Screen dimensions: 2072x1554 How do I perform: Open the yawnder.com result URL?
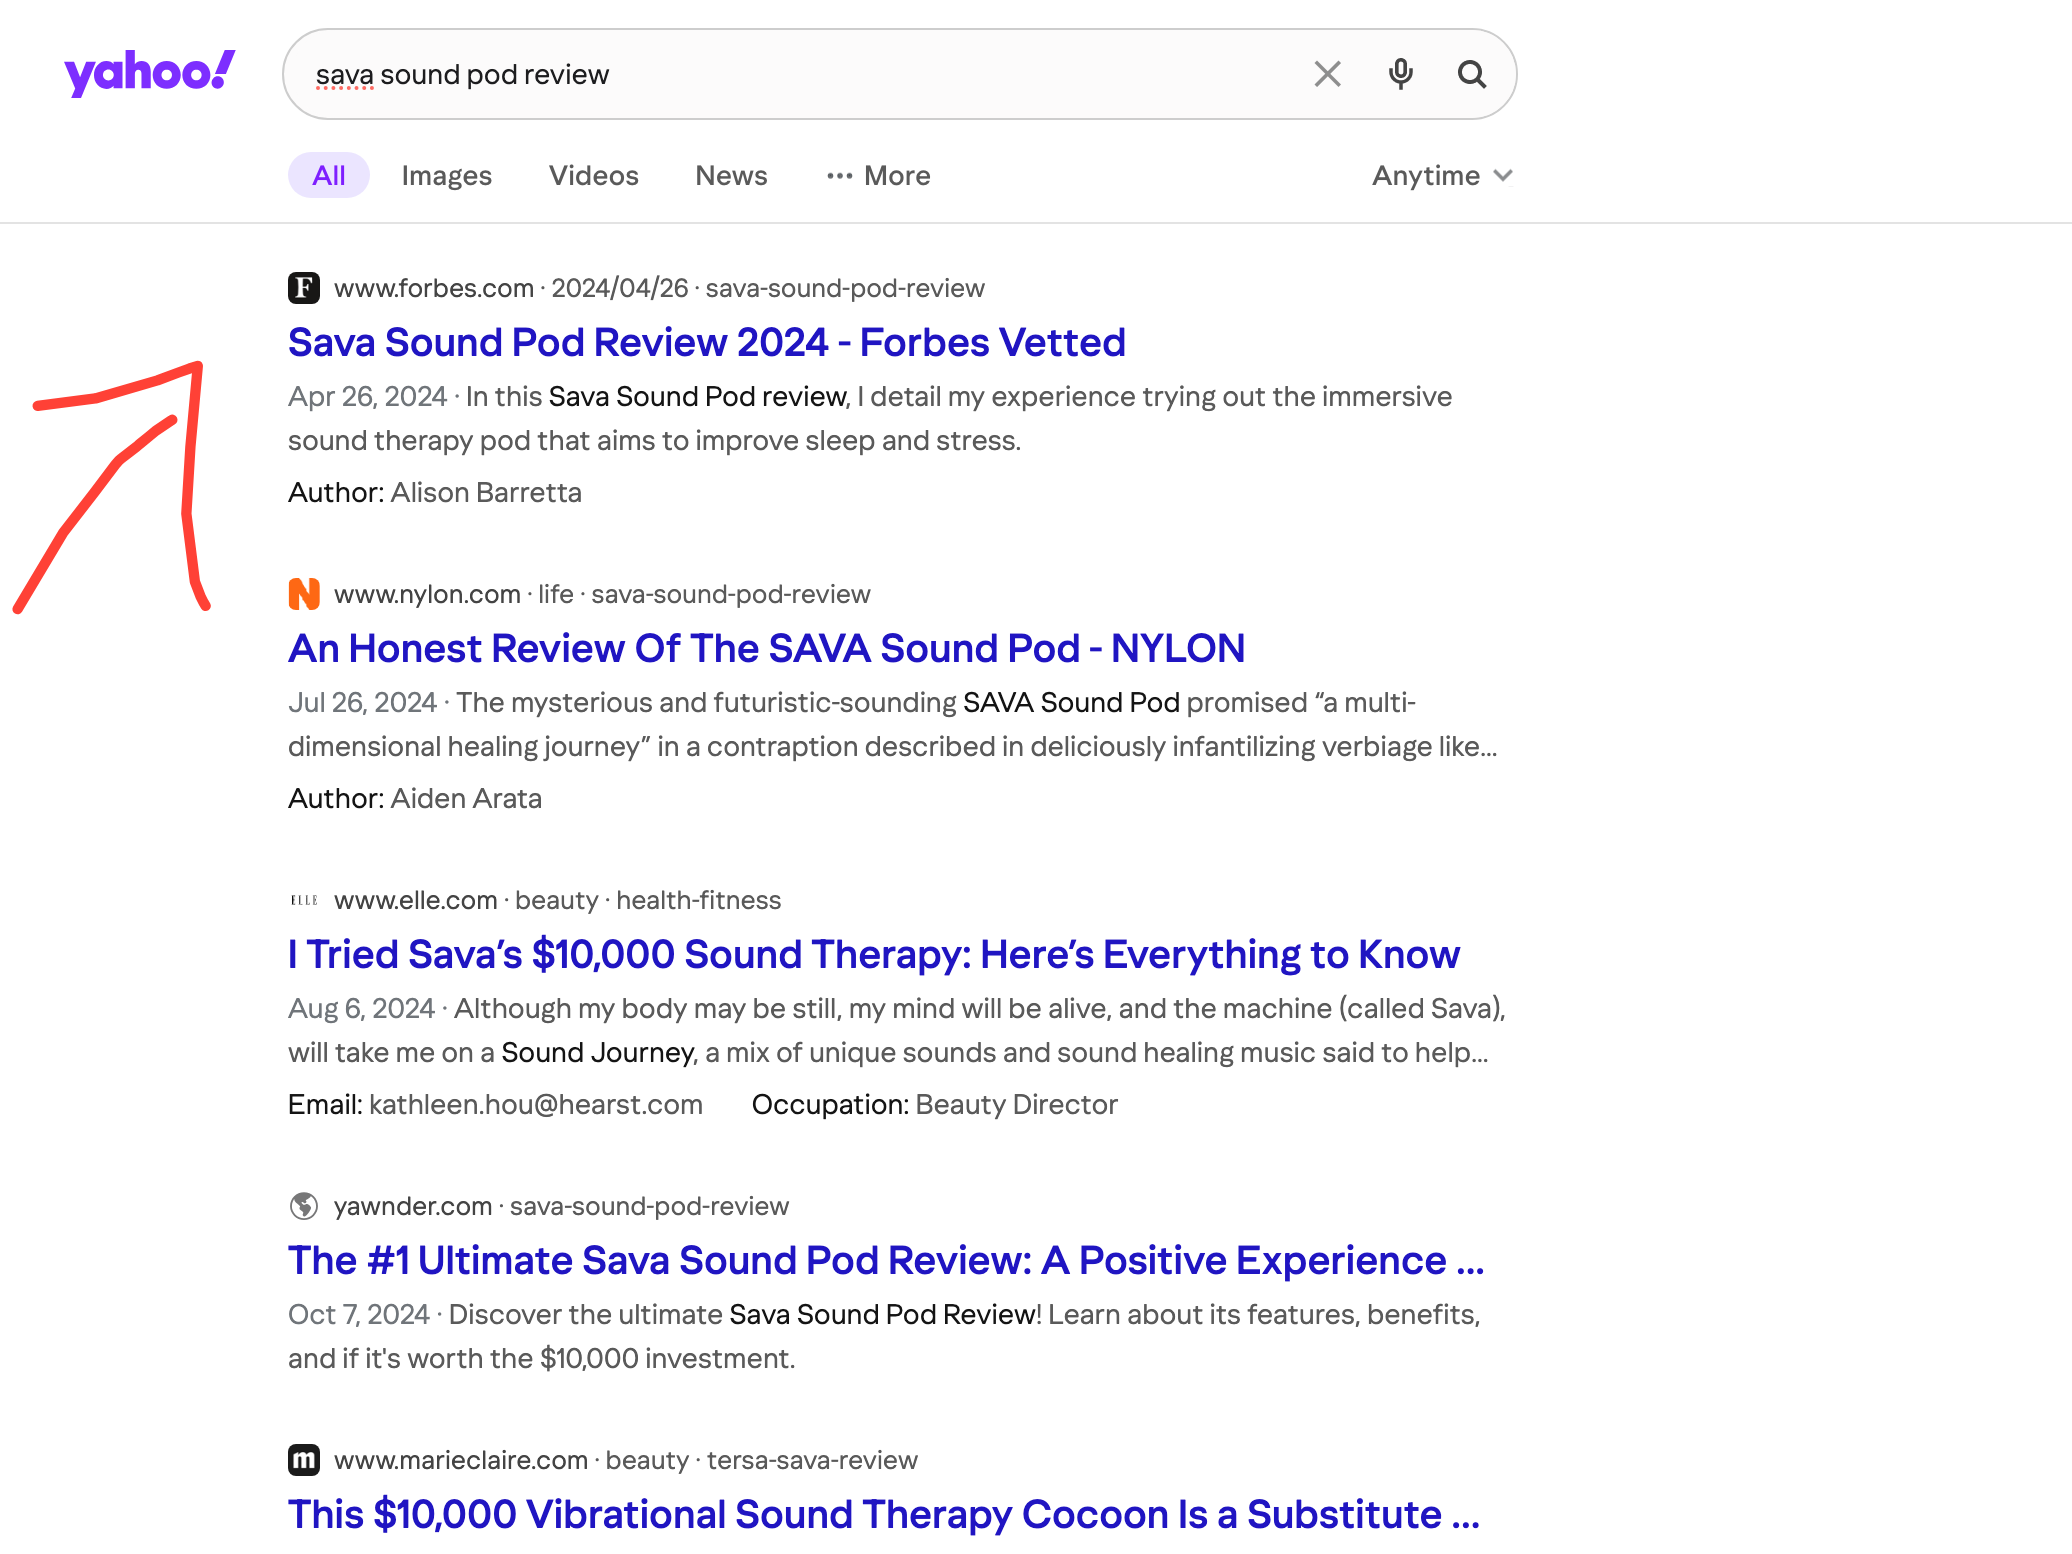(561, 1206)
